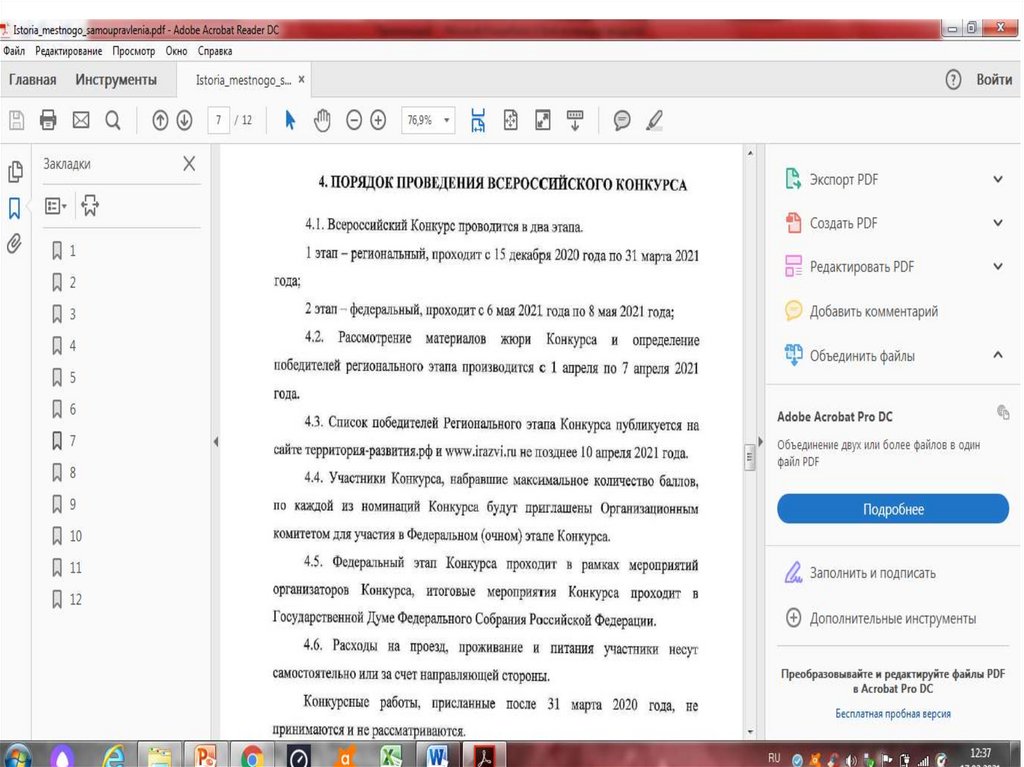Switch to the Инструменты tab
Screen dimensions: 1024x767
[116, 80]
